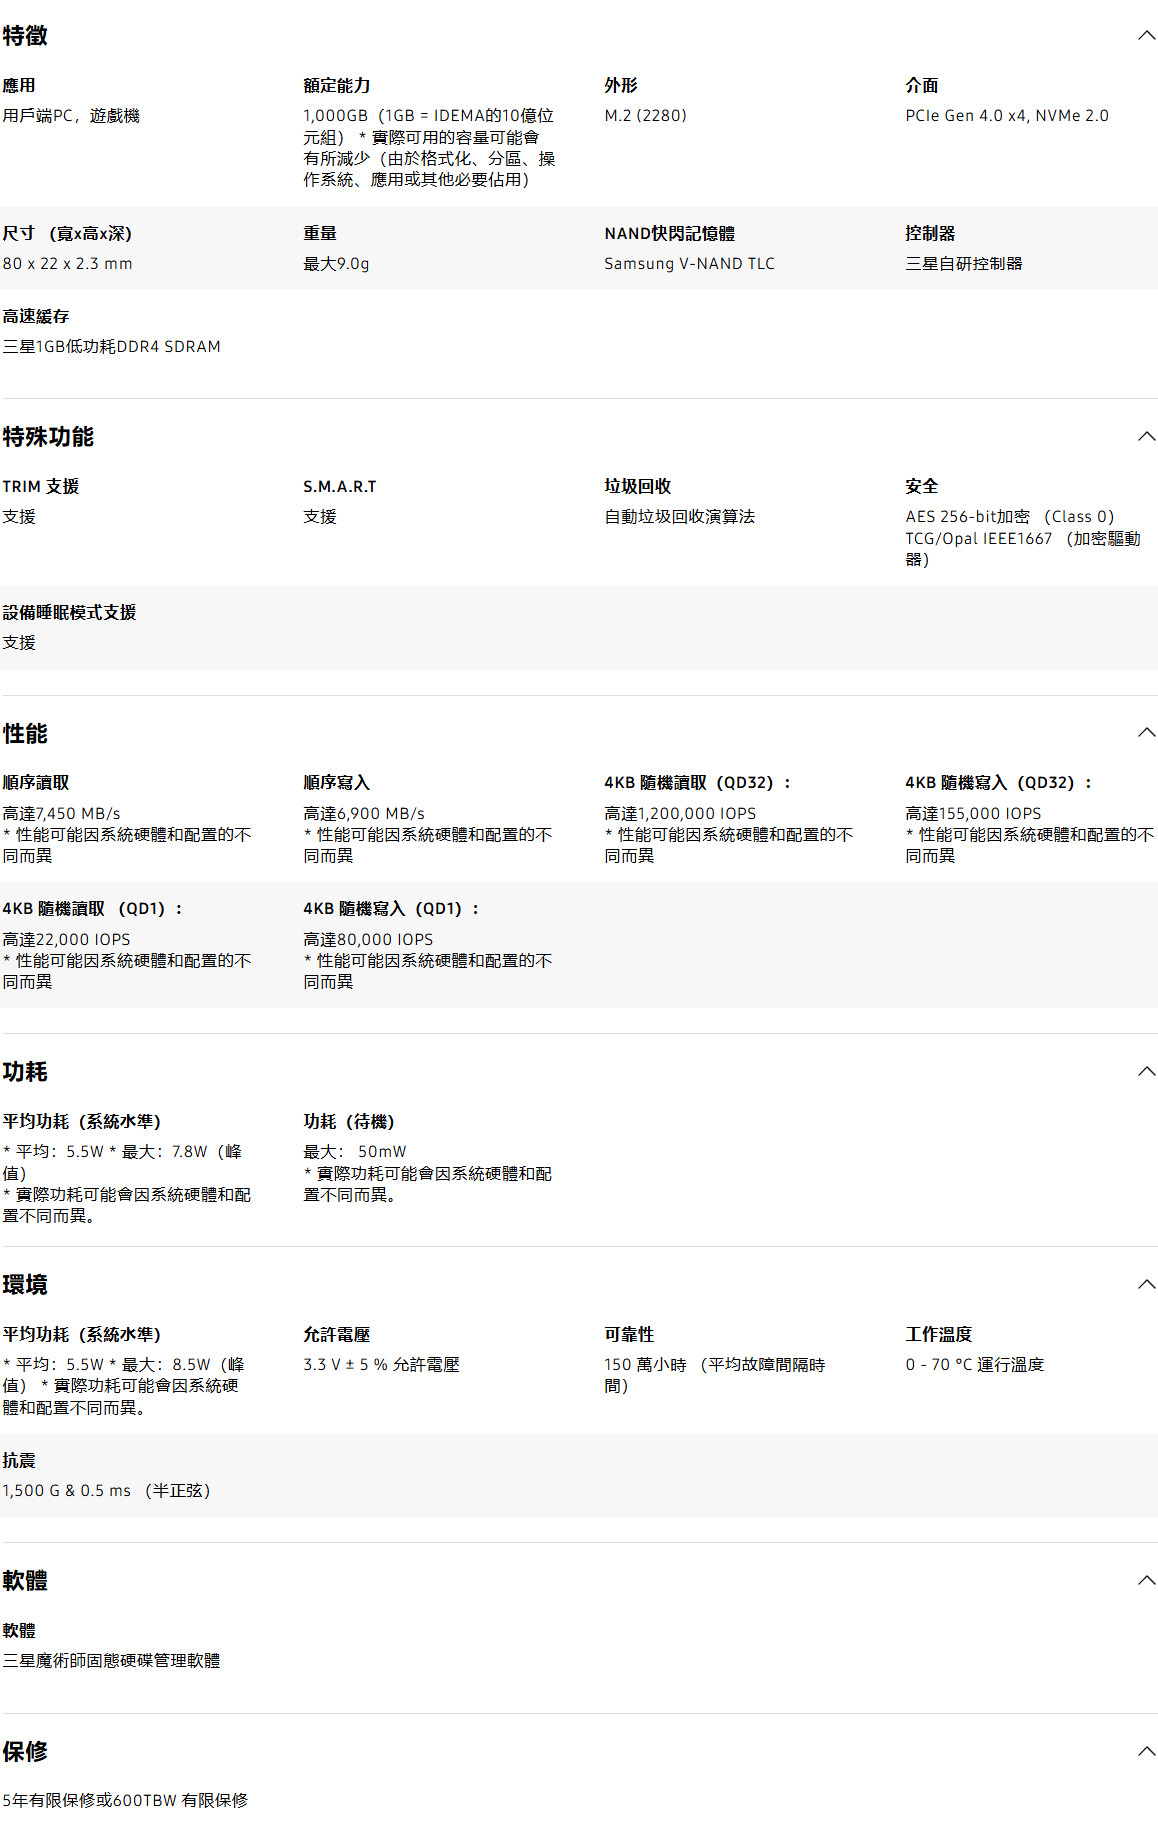Click the 垃圾回收 feature label
1158x1845 pixels.
637,487
